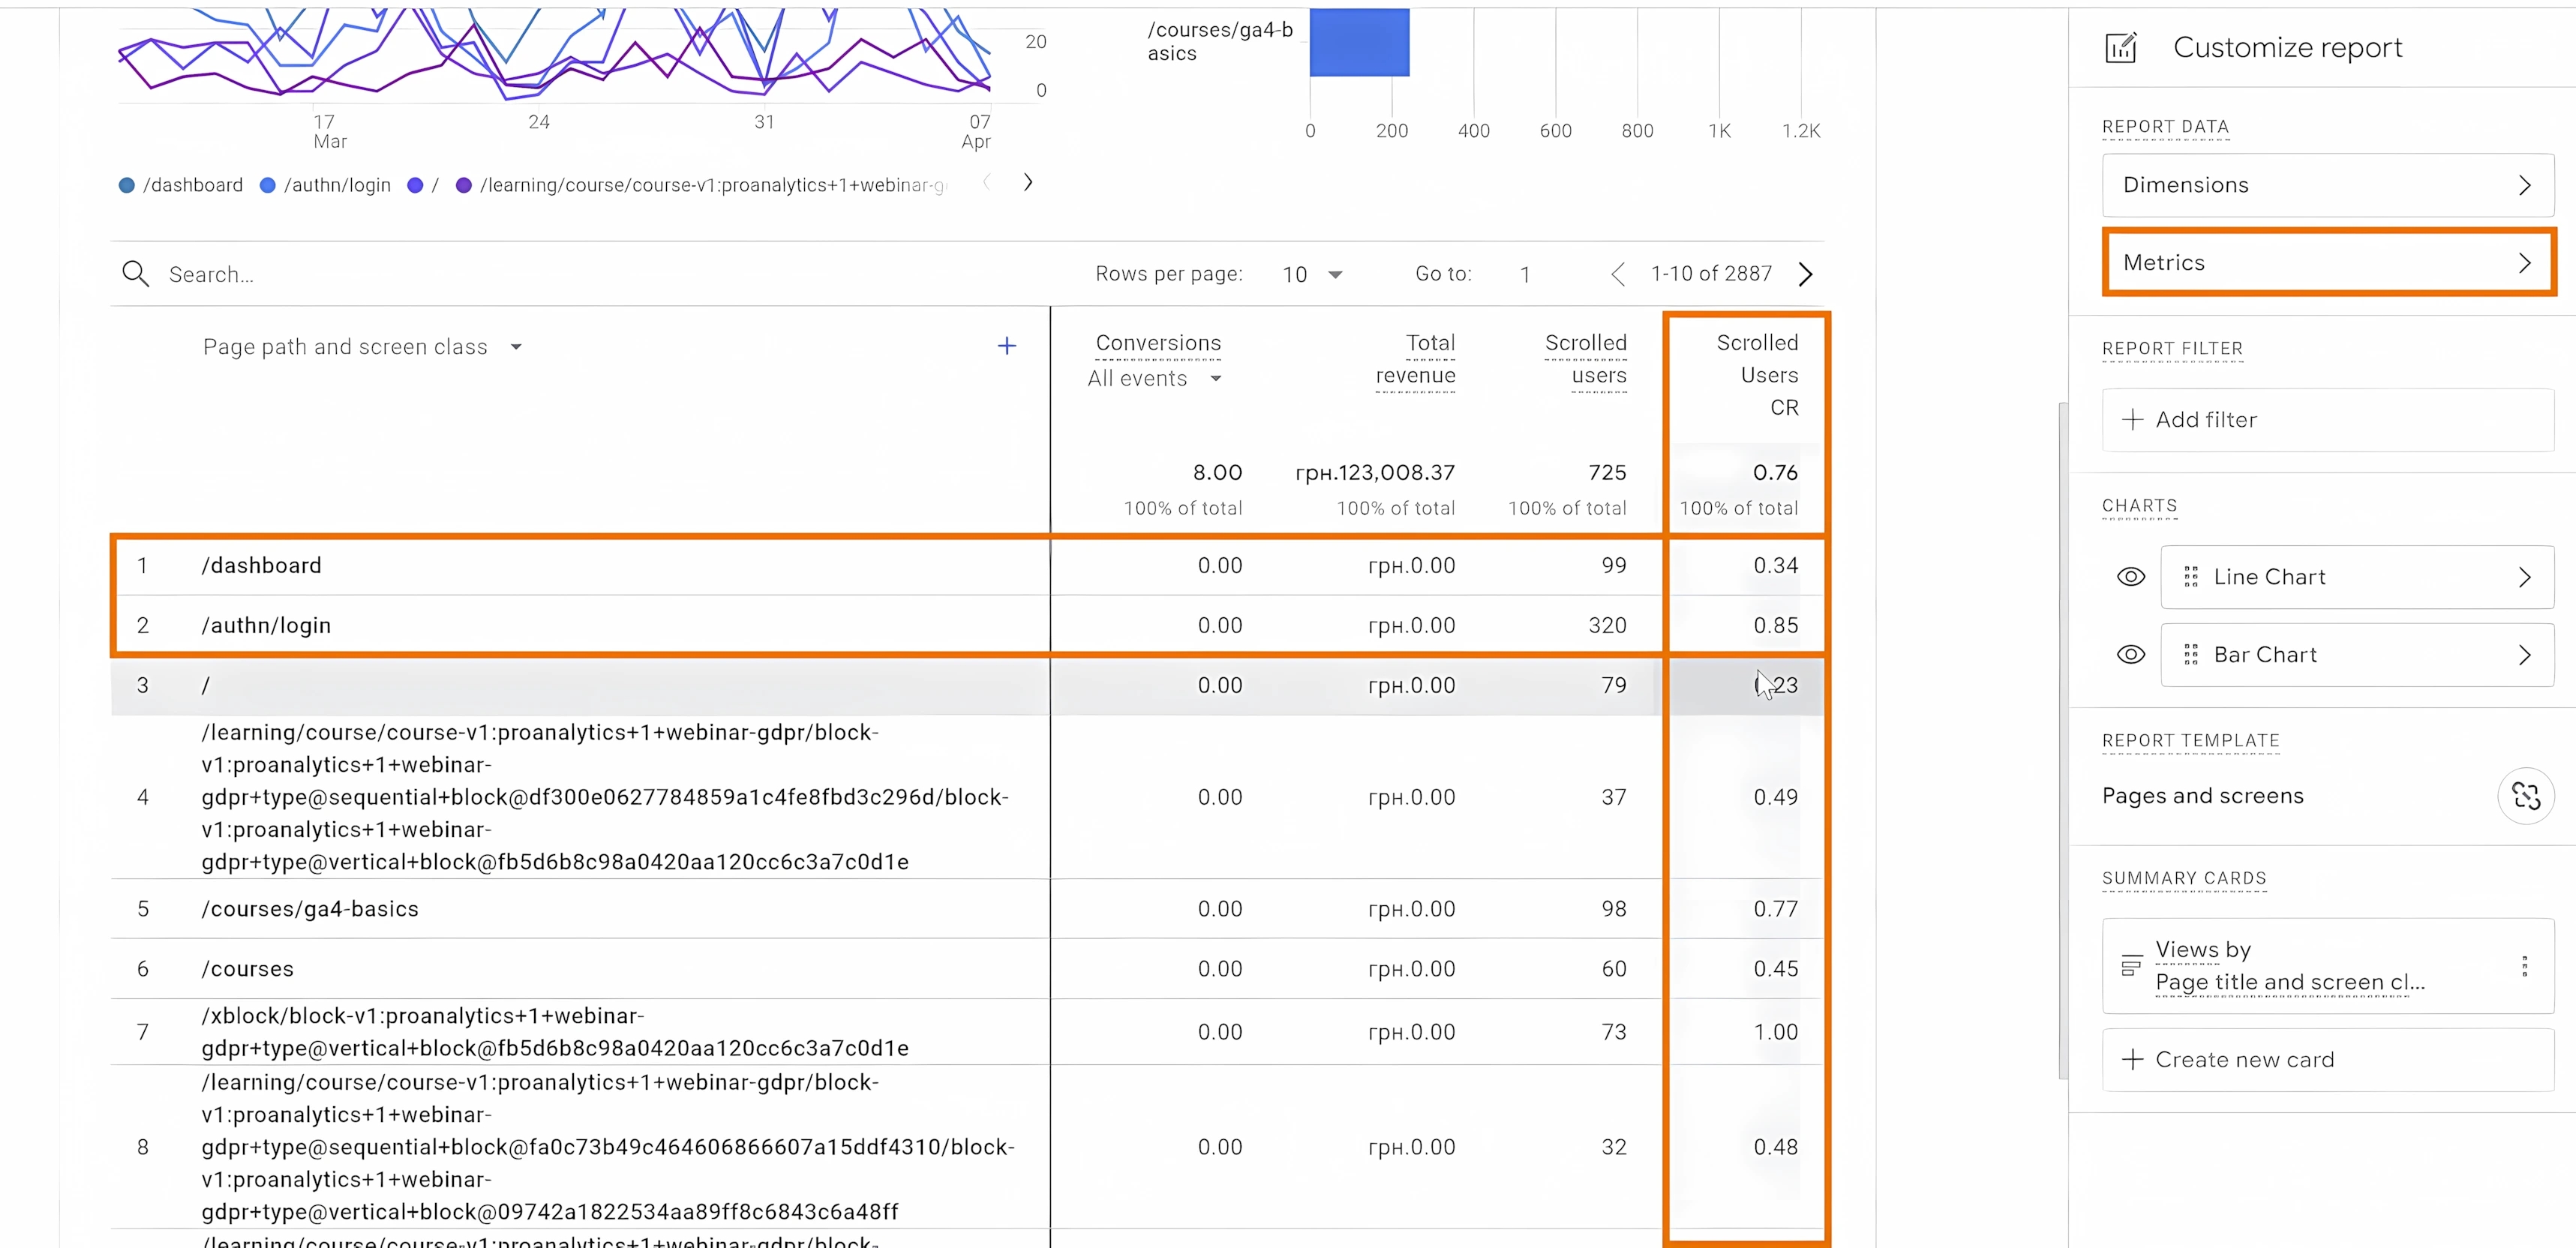The height and width of the screenshot is (1248, 2576).
Task: Click Pages and screens template name
Action: [2202, 796]
